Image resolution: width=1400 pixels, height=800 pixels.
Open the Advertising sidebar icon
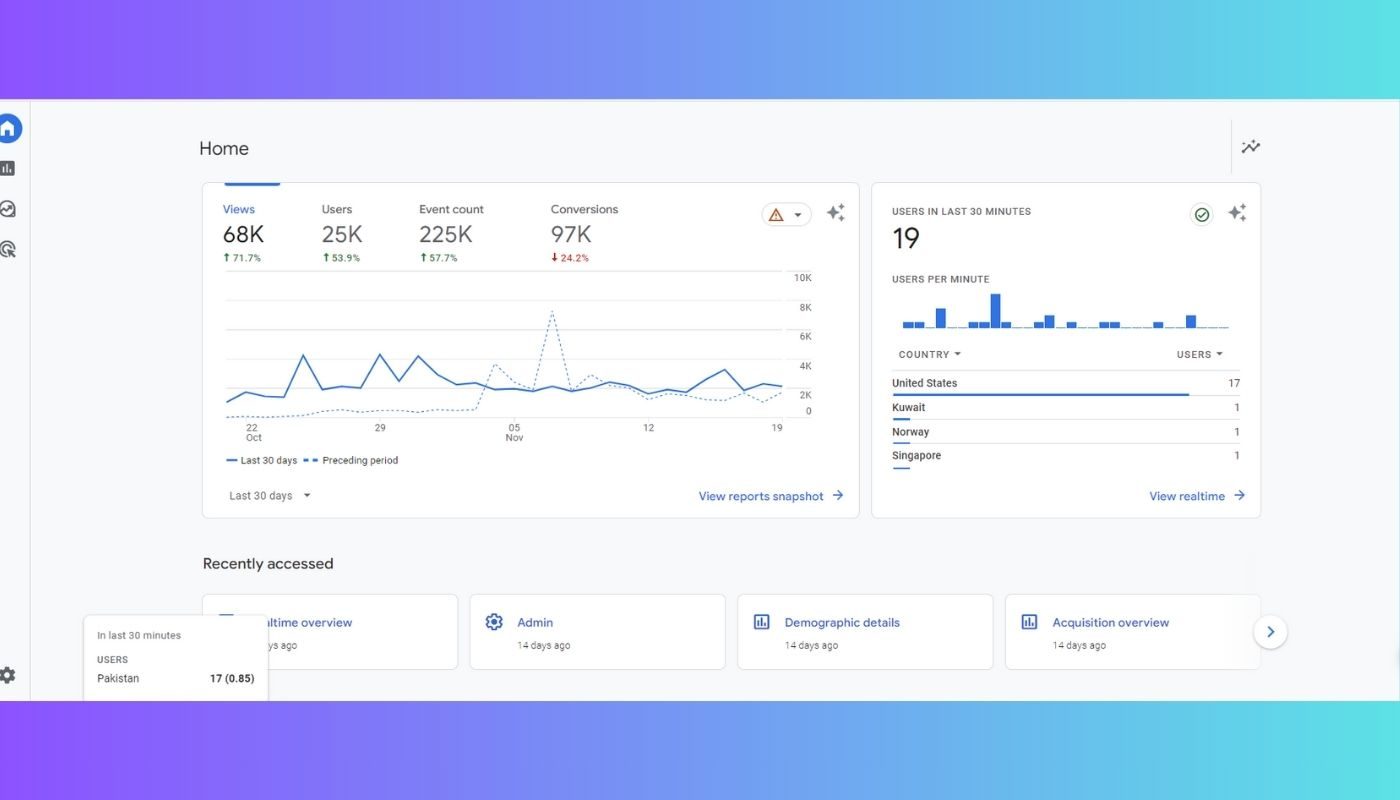(8, 249)
